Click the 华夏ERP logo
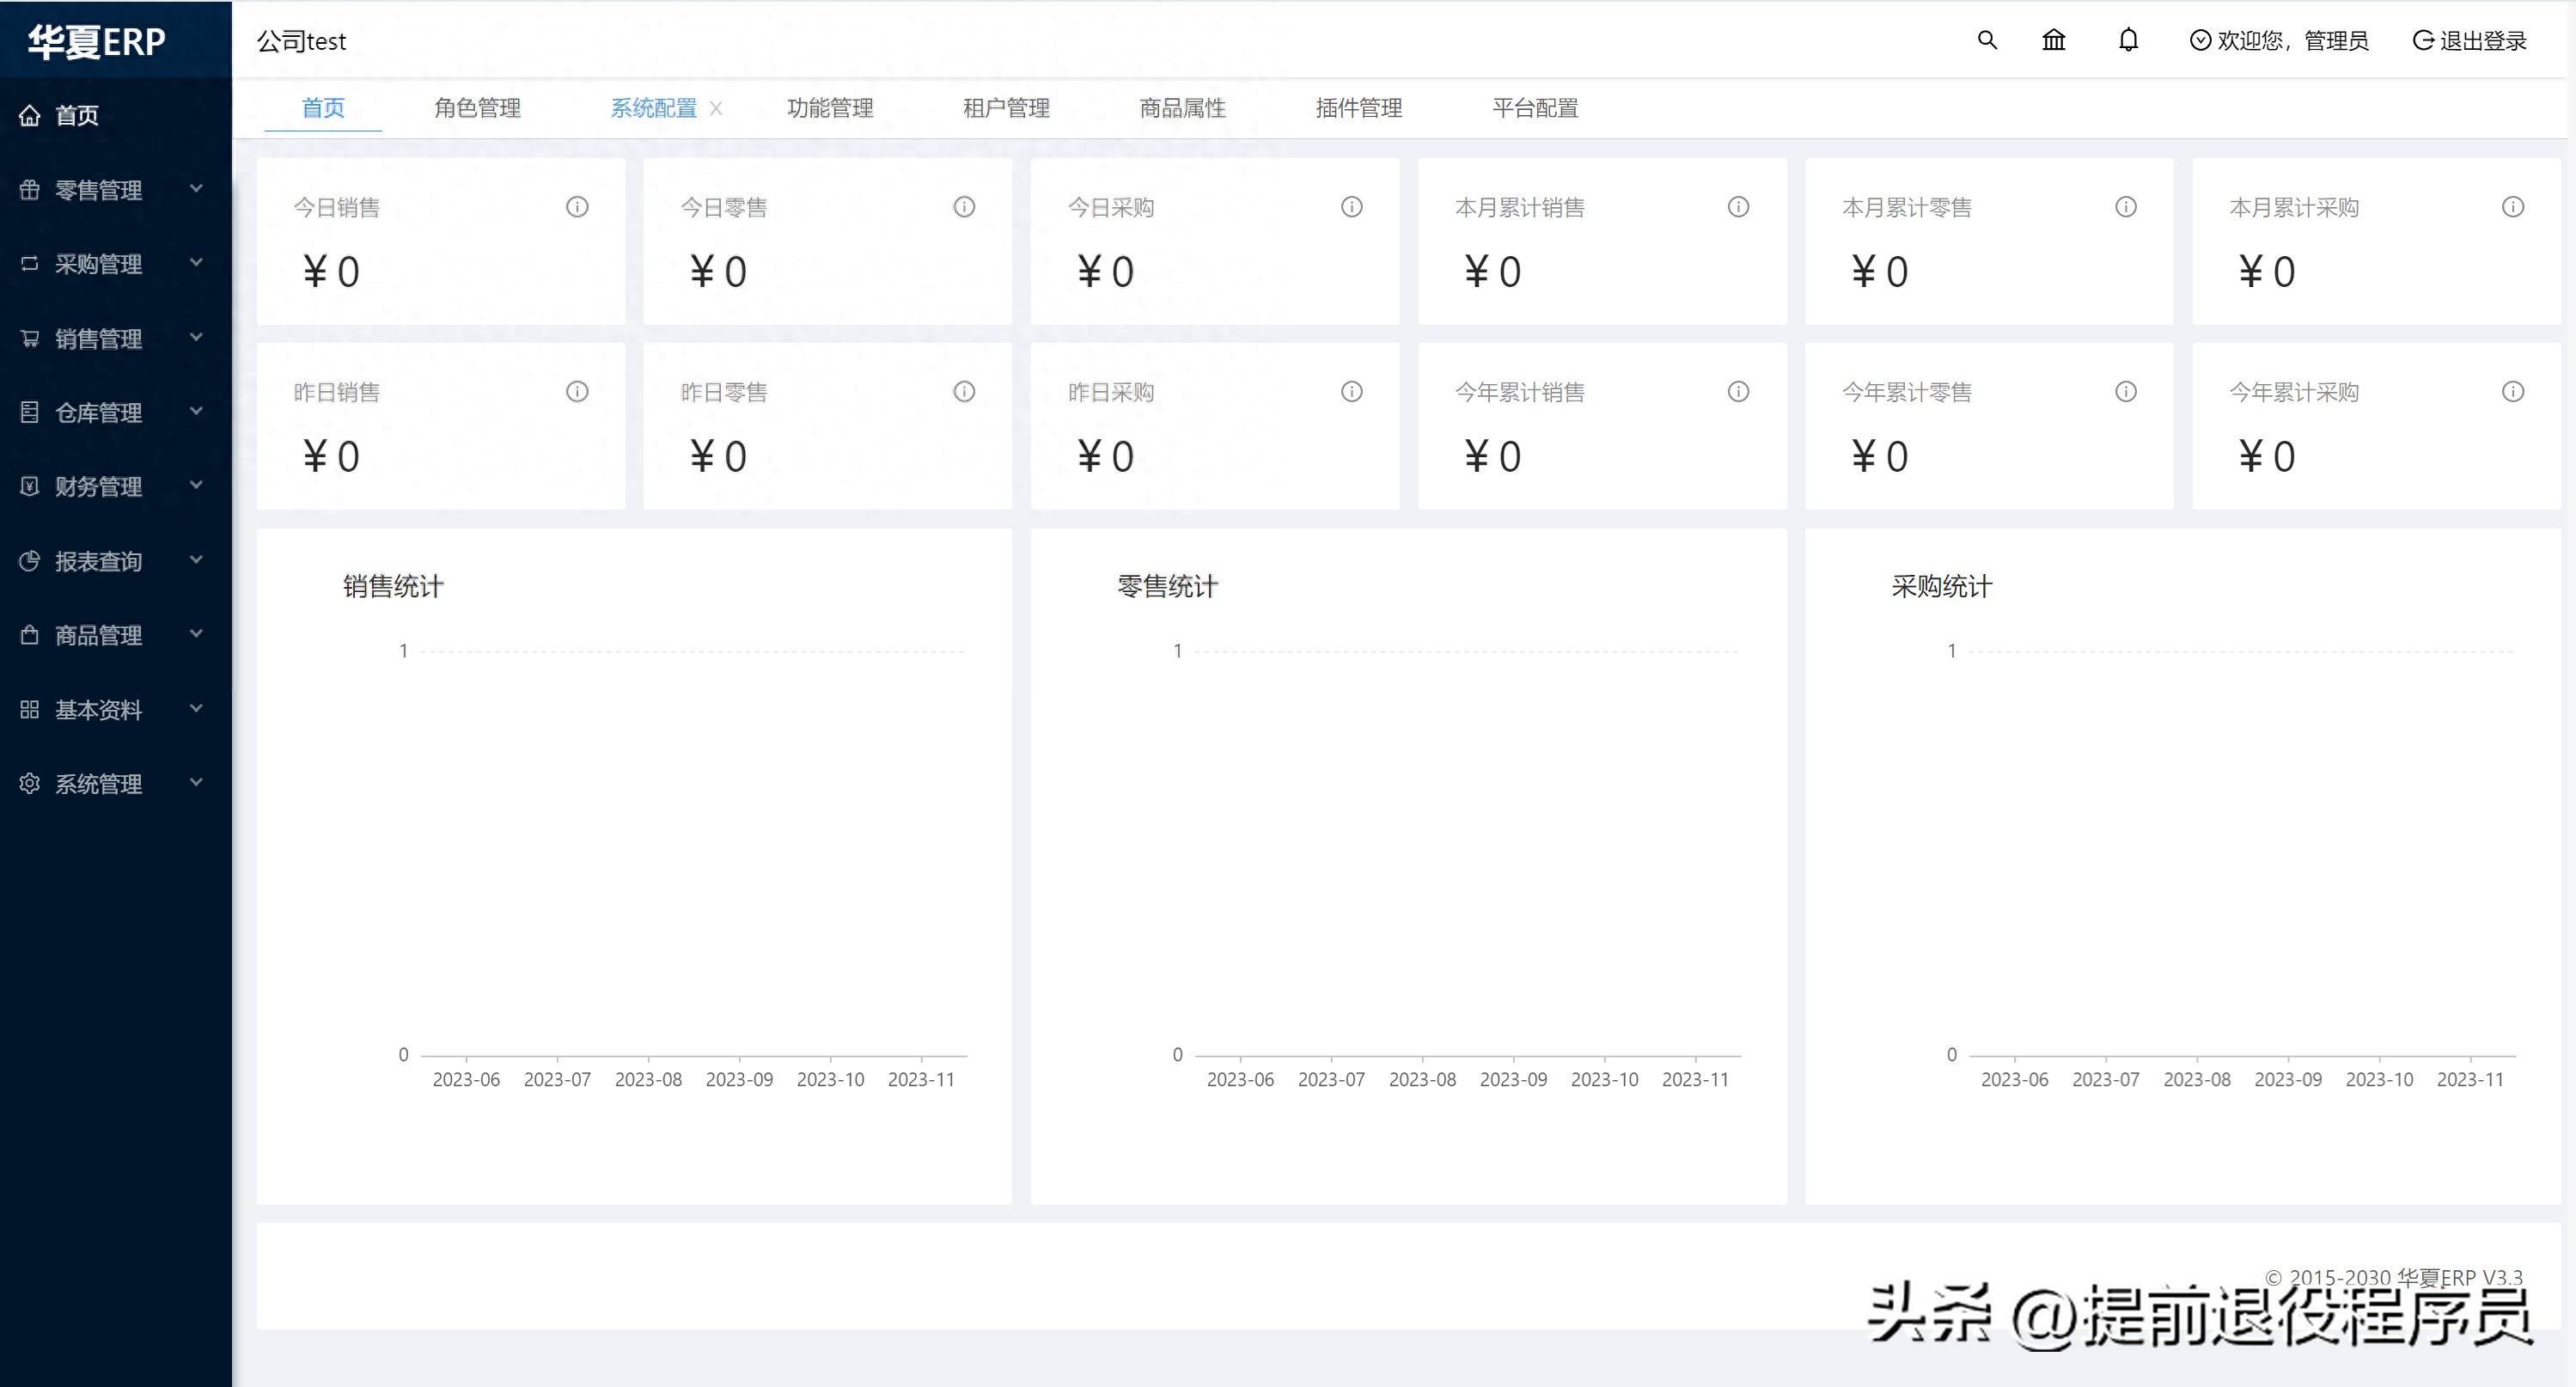Screen dimensions: 2576x1387 [97, 41]
